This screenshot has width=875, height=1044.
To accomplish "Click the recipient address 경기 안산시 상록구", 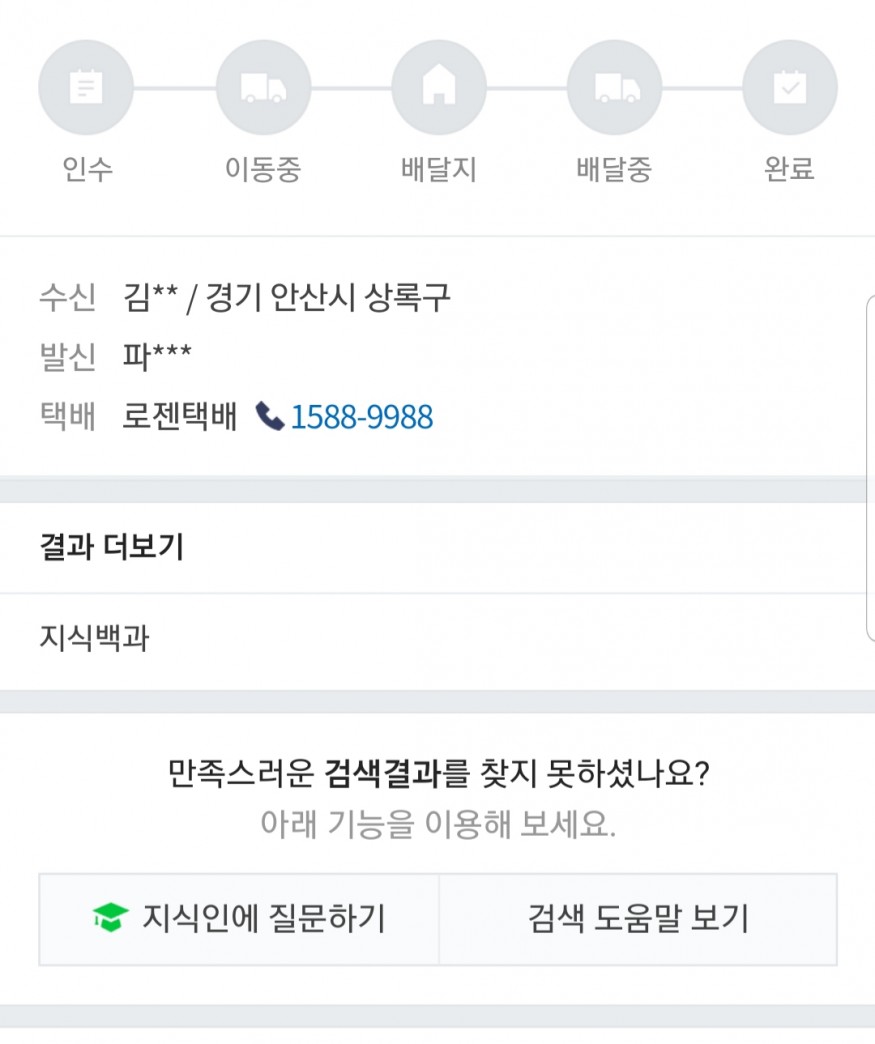I will [328, 298].
